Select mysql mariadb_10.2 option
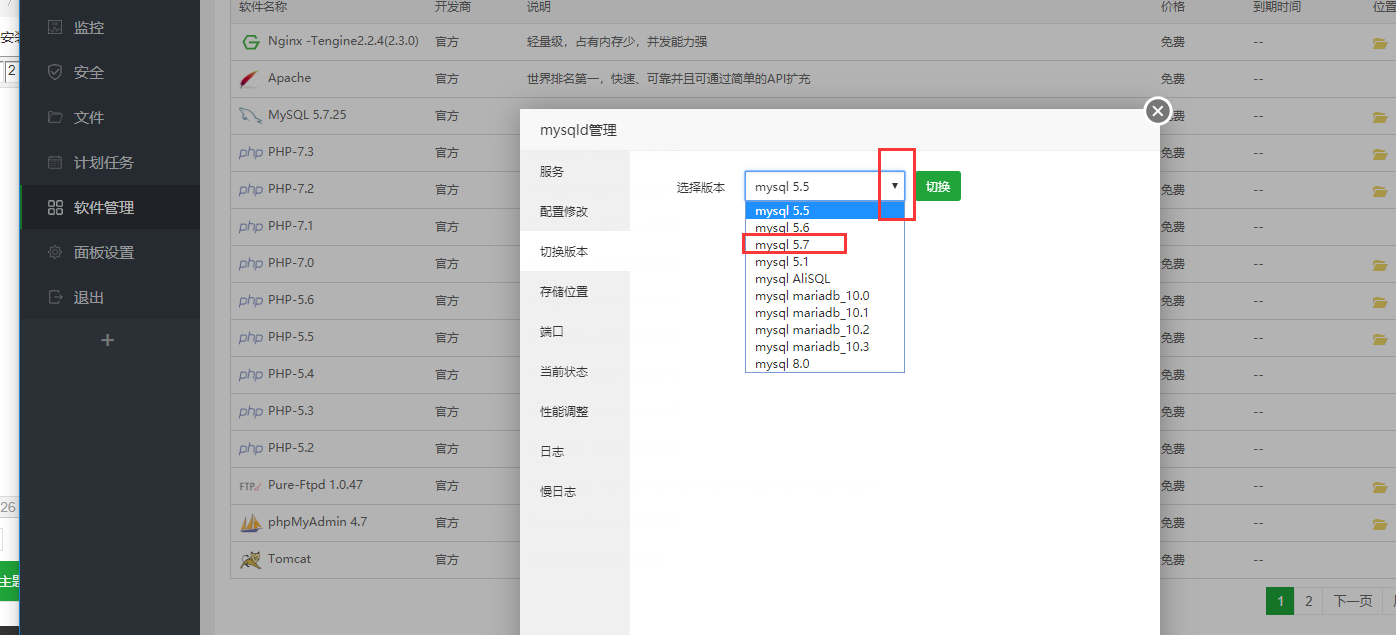This screenshot has width=1396, height=635. point(825,330)
